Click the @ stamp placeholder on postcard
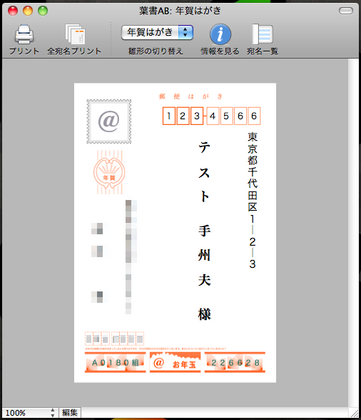The image size is (361, 420). [109, 121]
